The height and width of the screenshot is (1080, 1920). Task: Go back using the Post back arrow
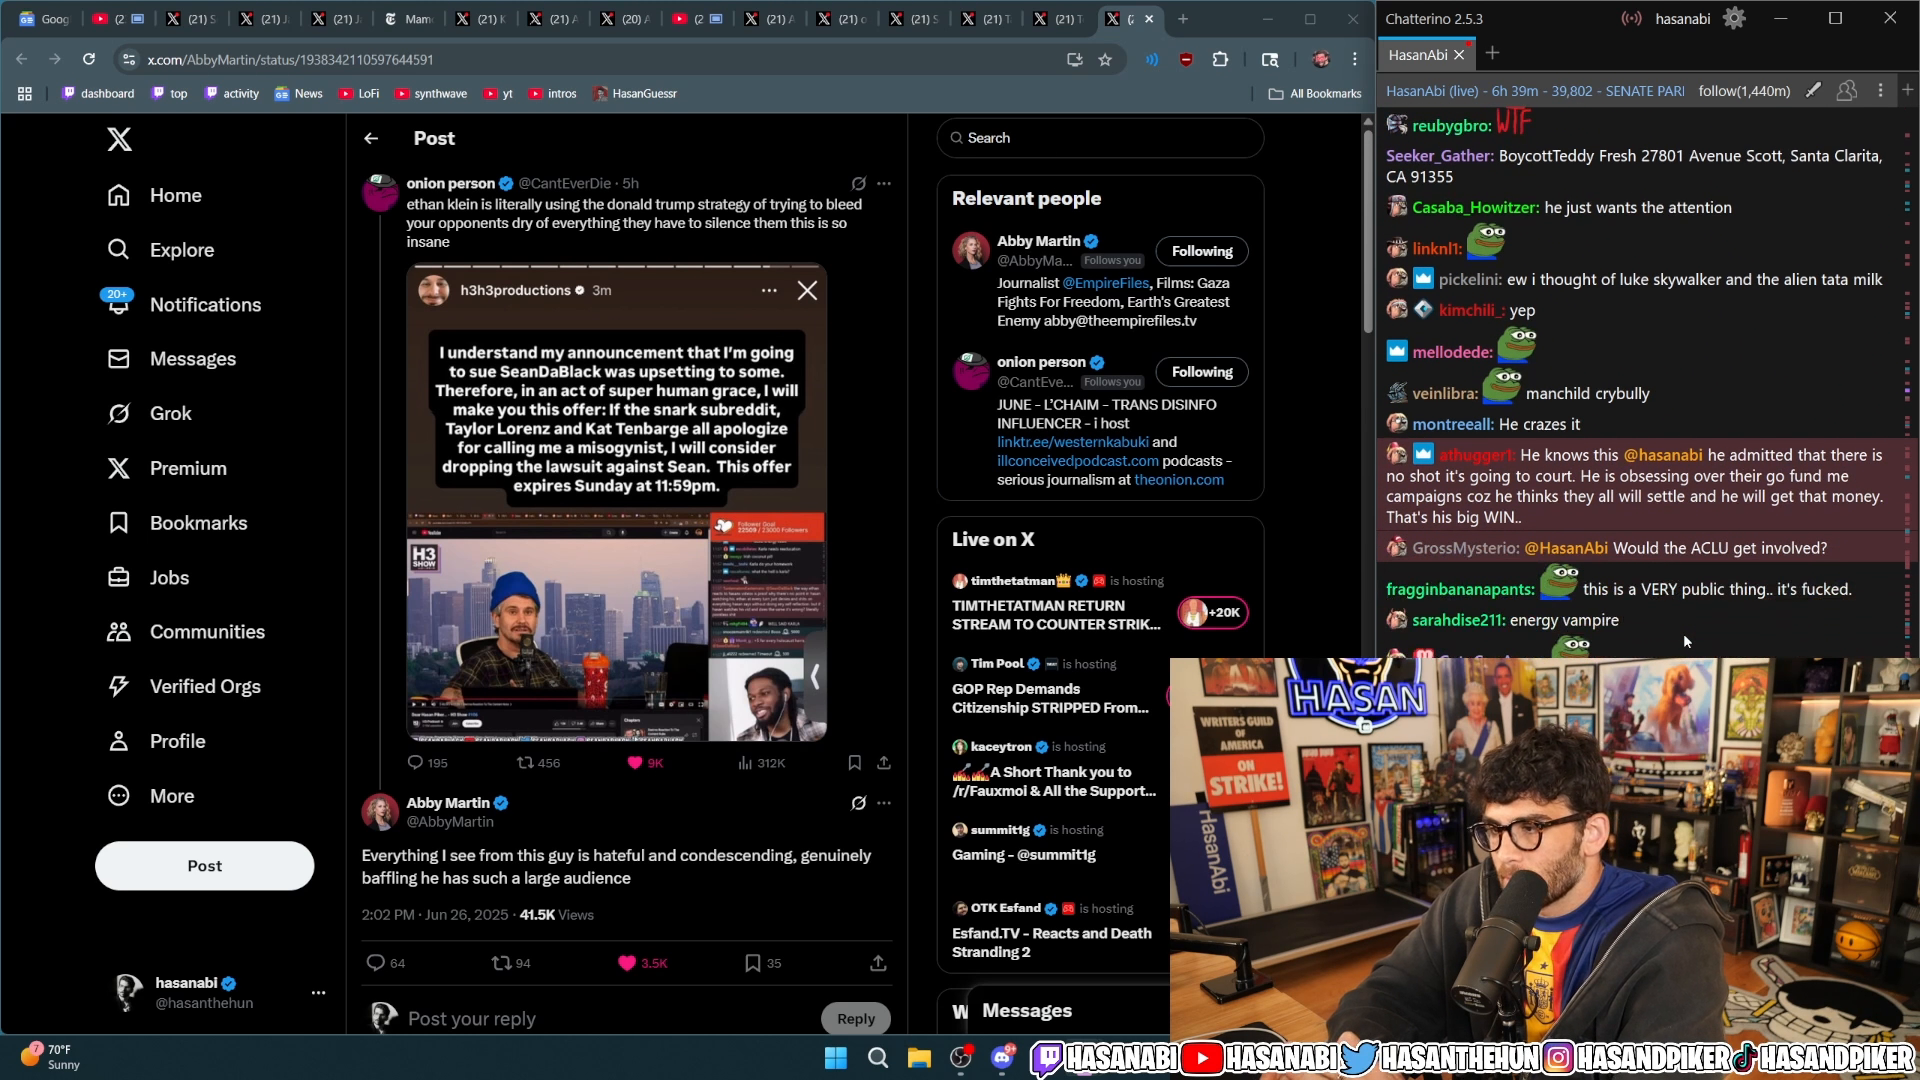[x=371, y=139]
